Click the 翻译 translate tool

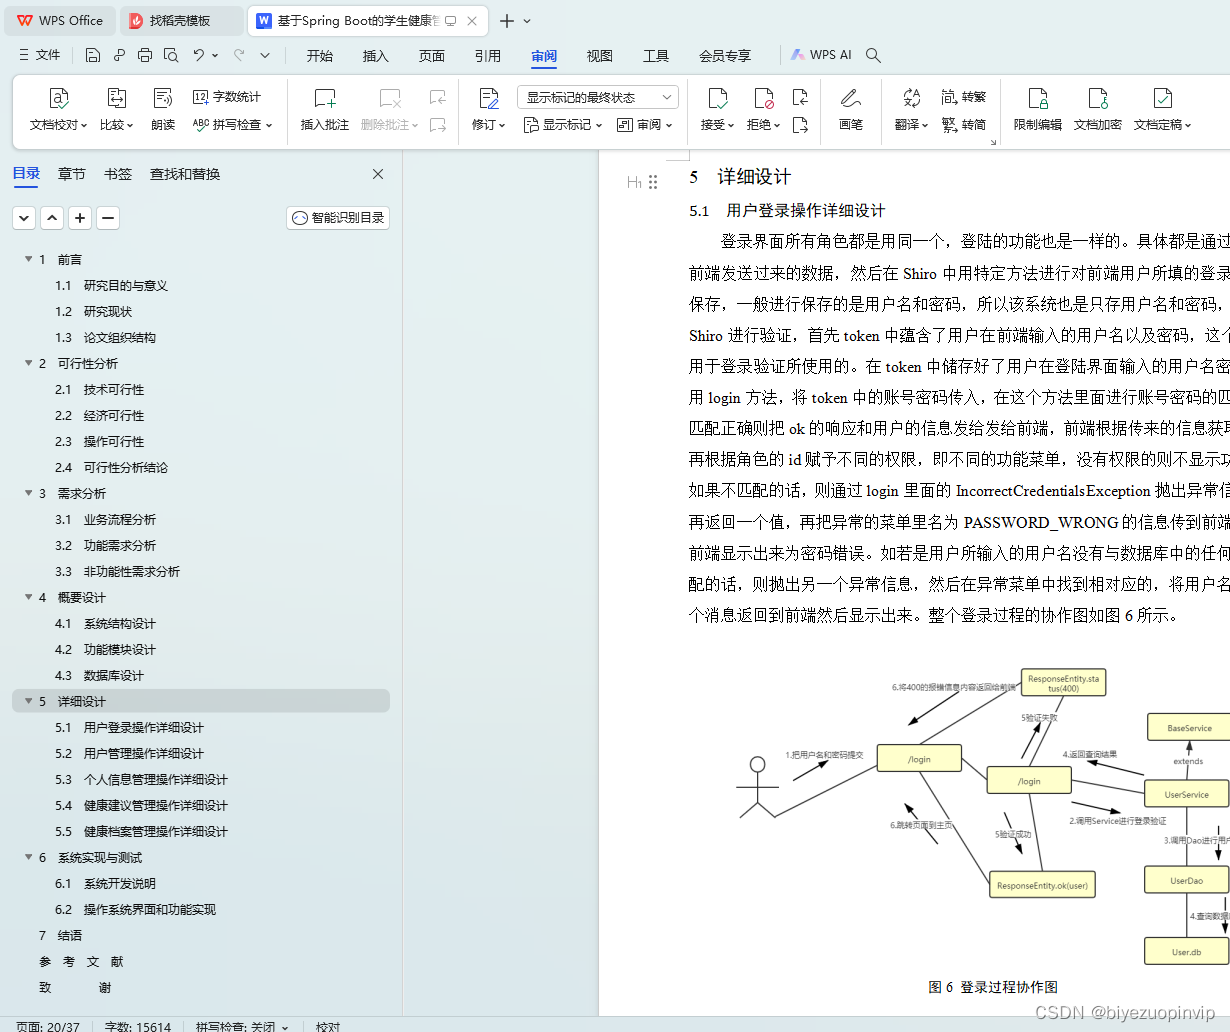click(911, 109)
